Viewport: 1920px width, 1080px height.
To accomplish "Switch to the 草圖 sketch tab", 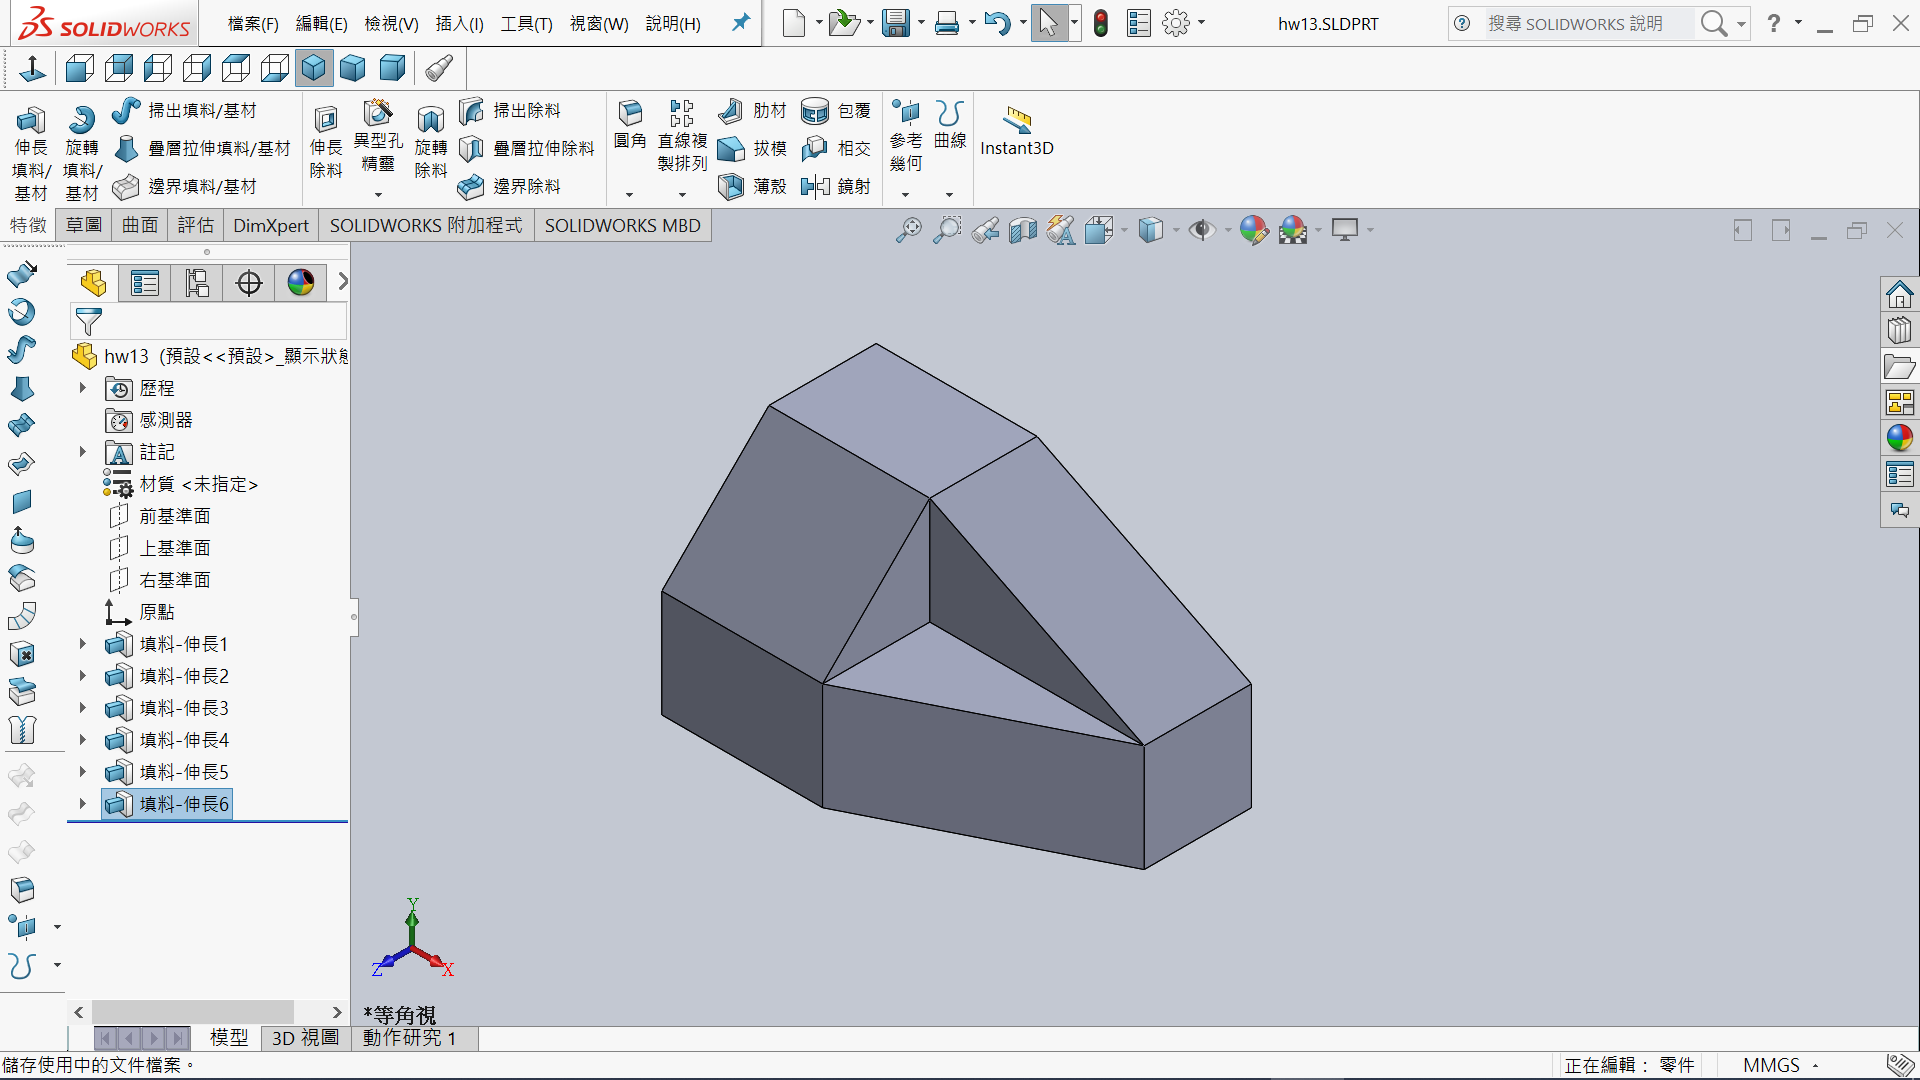I will tap(84, 225).
